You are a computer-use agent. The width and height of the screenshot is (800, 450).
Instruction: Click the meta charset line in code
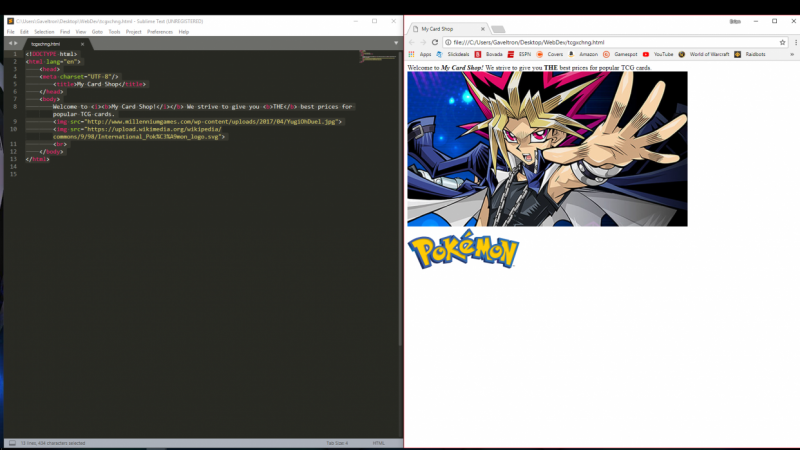pos(79,77)
